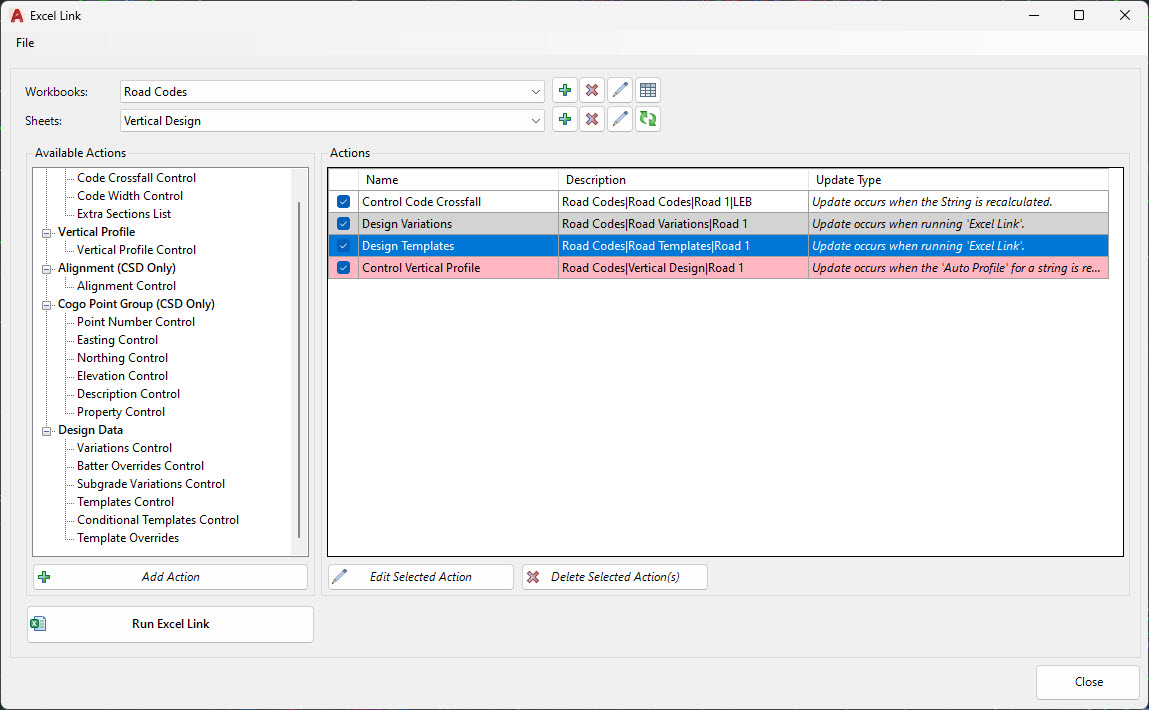Image resolution: width=1149 pixels, height=710 pixels.
Task: Collapse the Design Data tree node
Action: click(x=46, y=430)
